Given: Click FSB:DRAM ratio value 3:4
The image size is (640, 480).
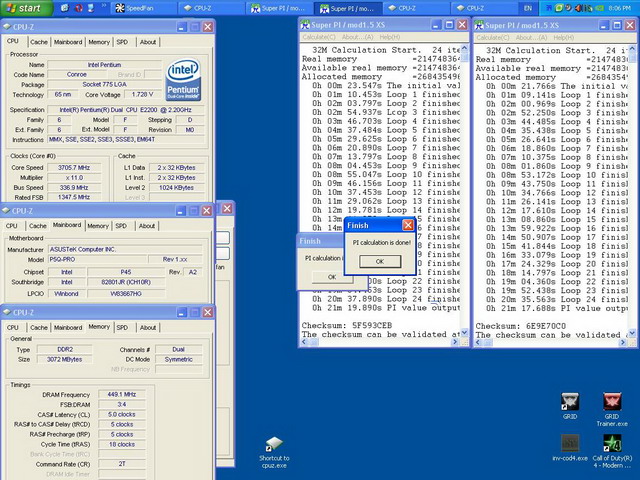Looking at the screenshot, I should click(x=122, y=404).
